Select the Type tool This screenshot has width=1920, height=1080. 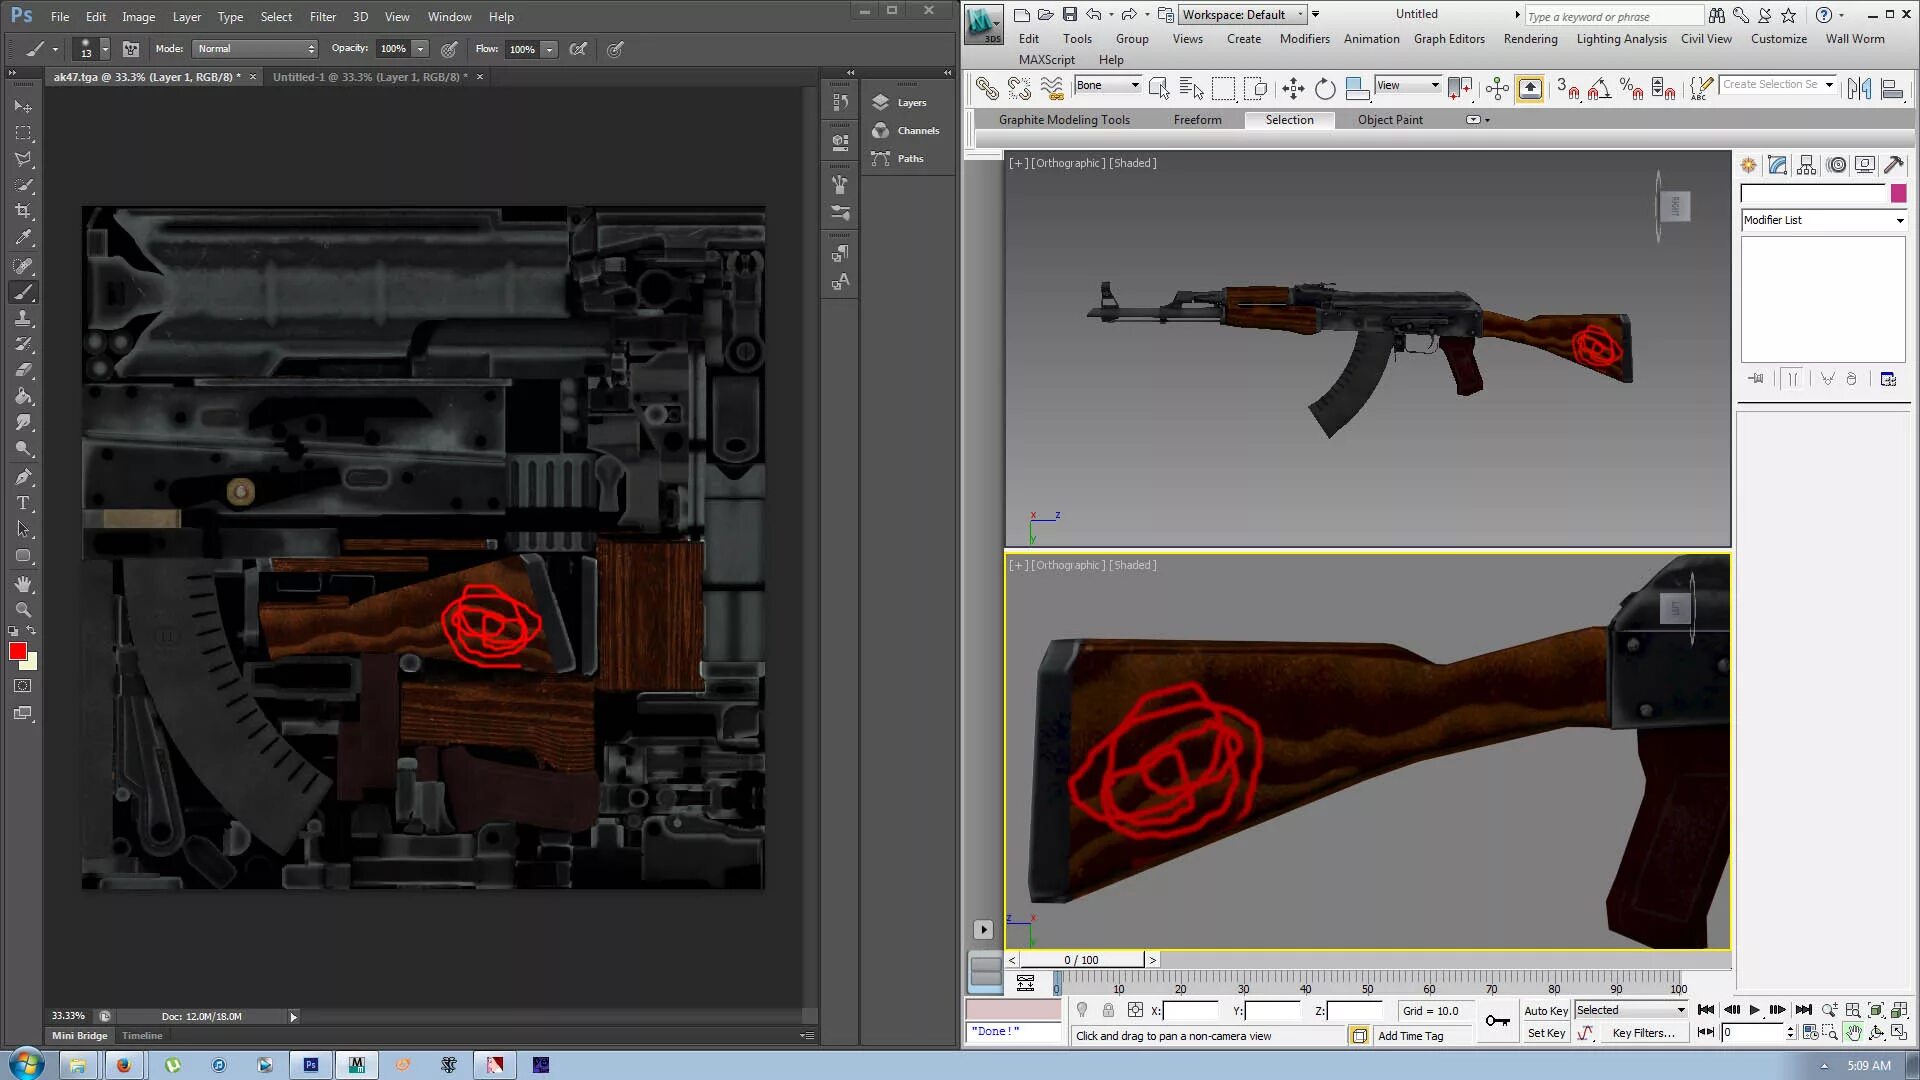pos(23,503)
